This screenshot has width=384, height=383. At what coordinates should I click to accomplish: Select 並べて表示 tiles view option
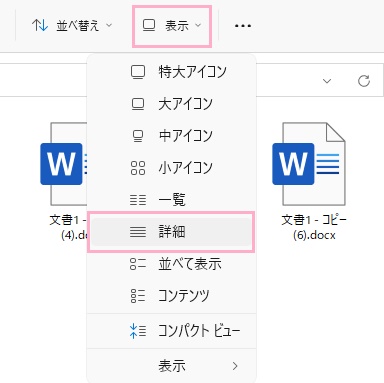coord(171,264)
